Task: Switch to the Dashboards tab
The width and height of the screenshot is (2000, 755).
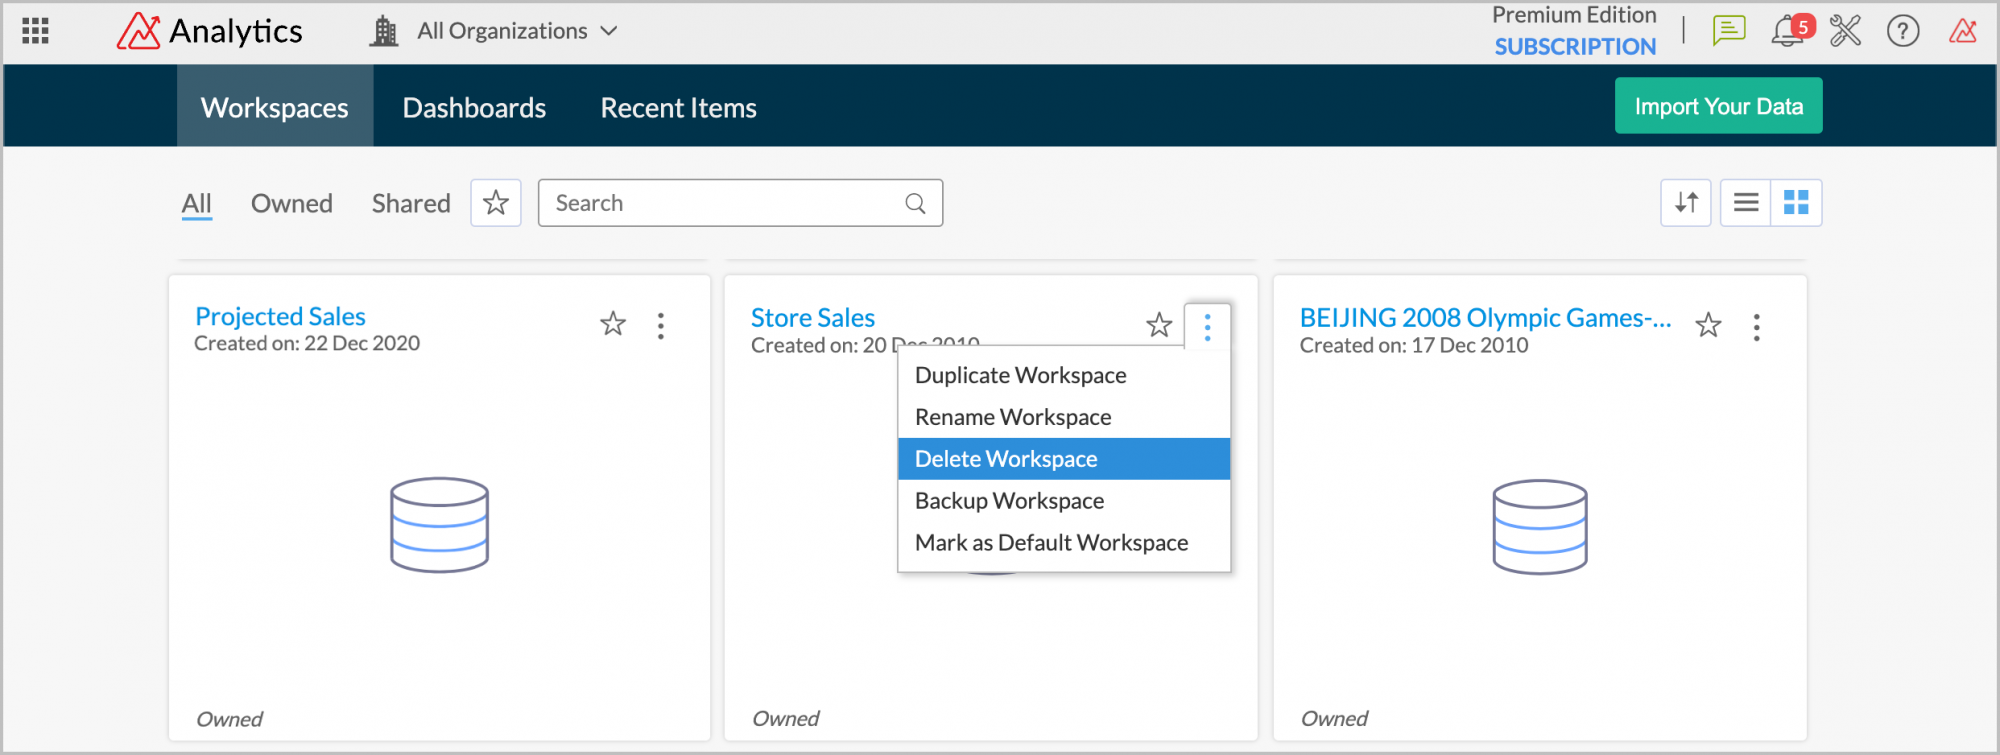Action: (474, 107)
